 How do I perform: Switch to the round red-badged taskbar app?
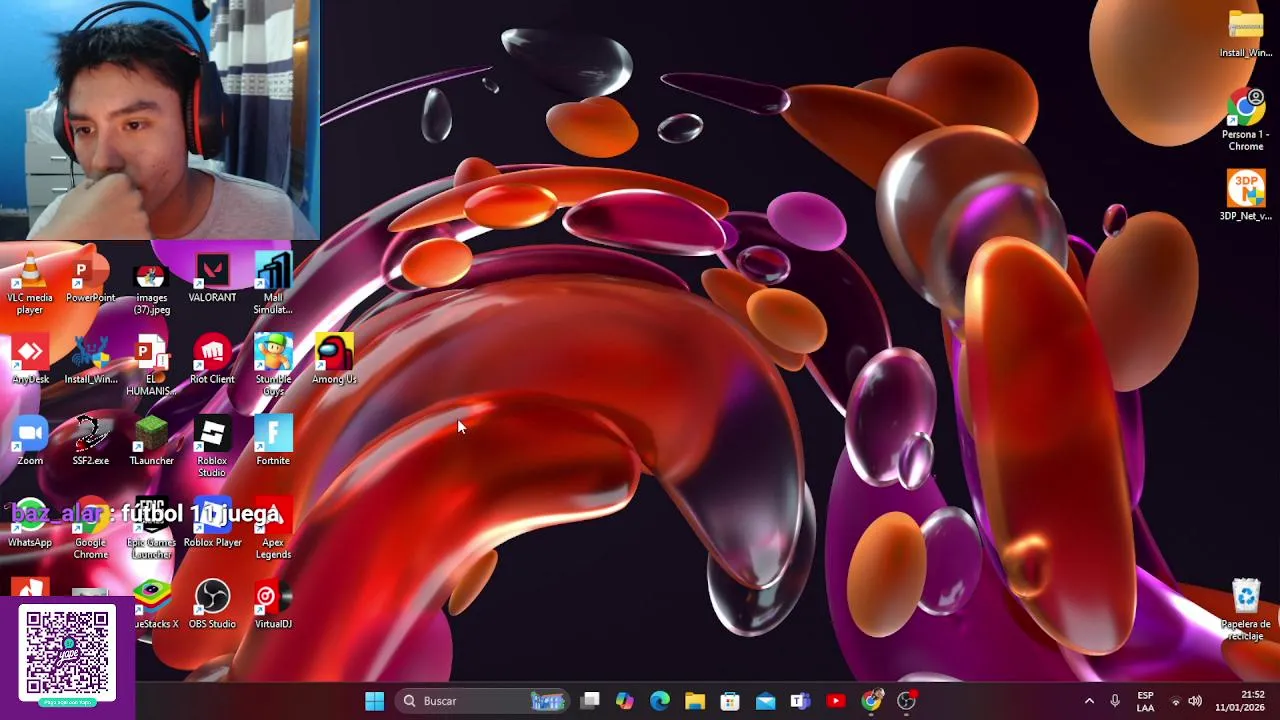907,701
